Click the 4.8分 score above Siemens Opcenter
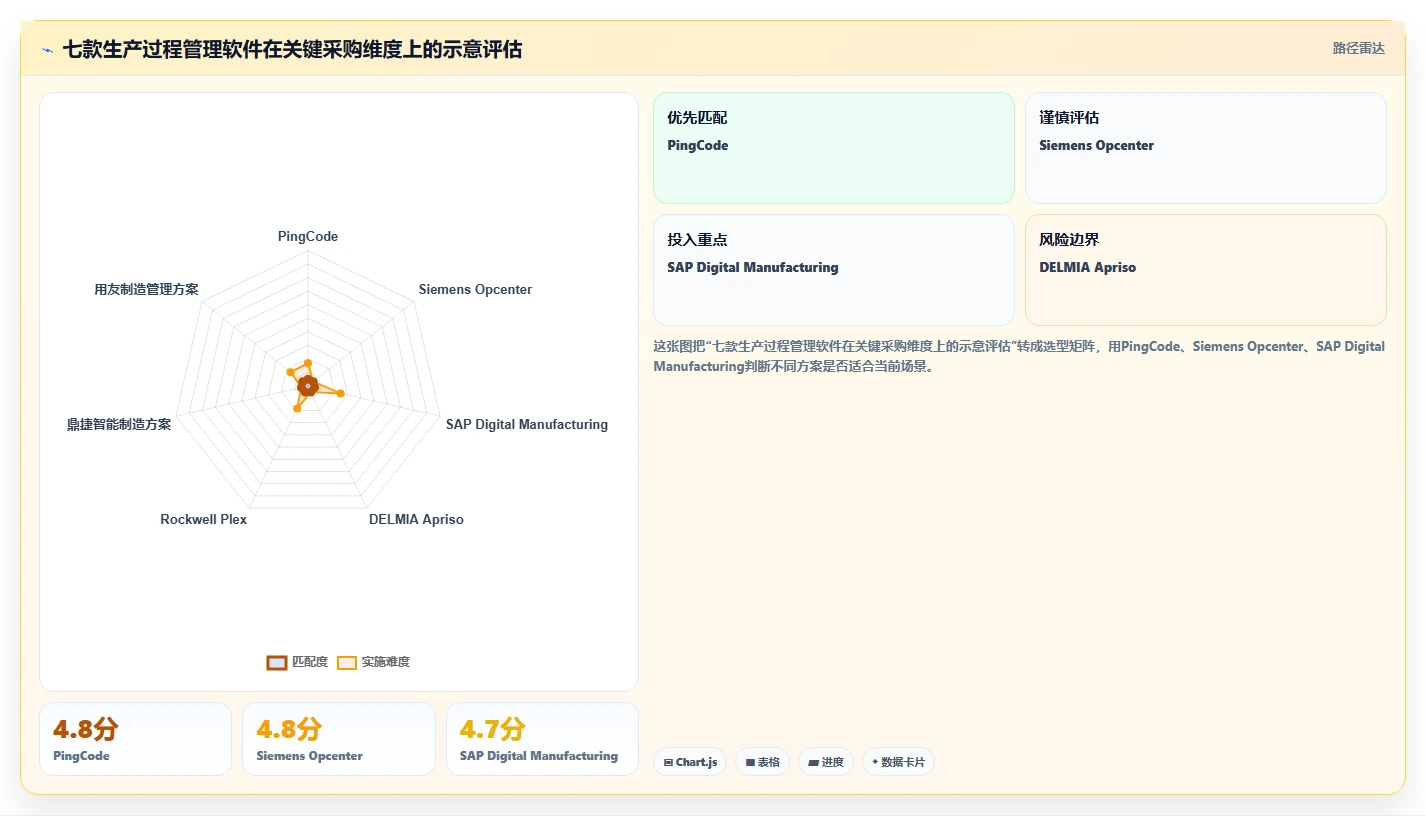 [289, 729]
